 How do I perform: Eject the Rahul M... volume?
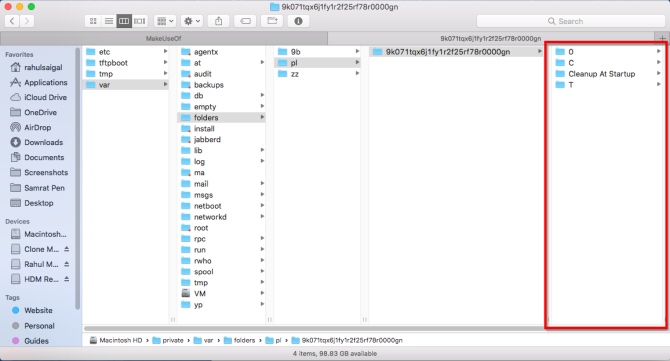coord(67,264)
